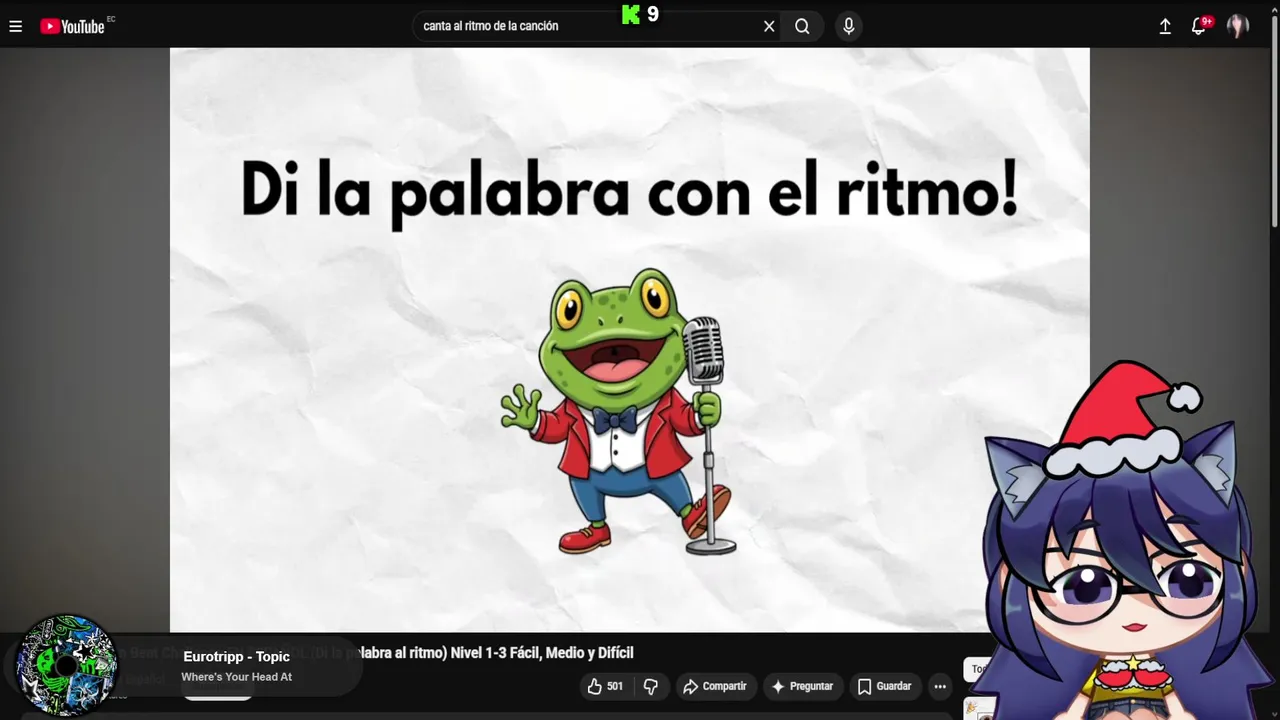Click the Preguntar button
Image resolution: width=1280 pixels, height=720 pixels.
click(802, 686)
